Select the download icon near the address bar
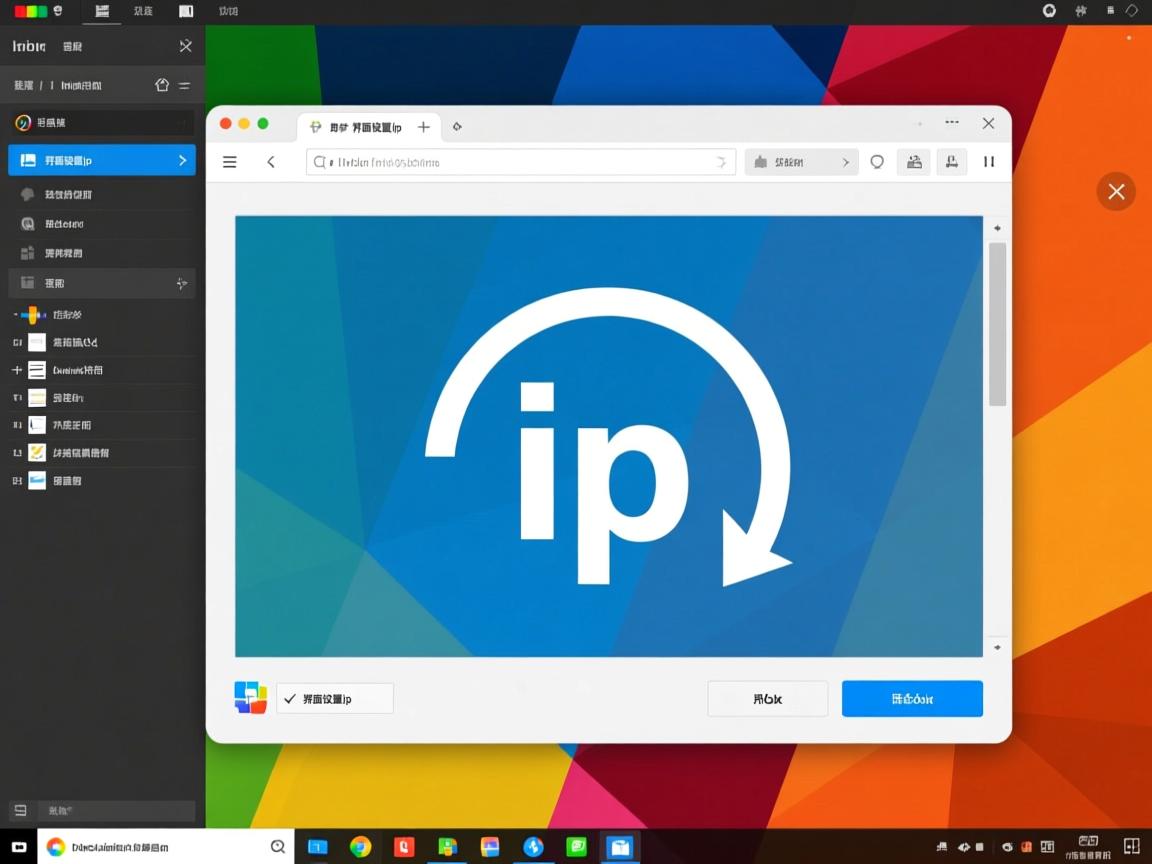Screen dimensions: 1152x864 (950, 161)
